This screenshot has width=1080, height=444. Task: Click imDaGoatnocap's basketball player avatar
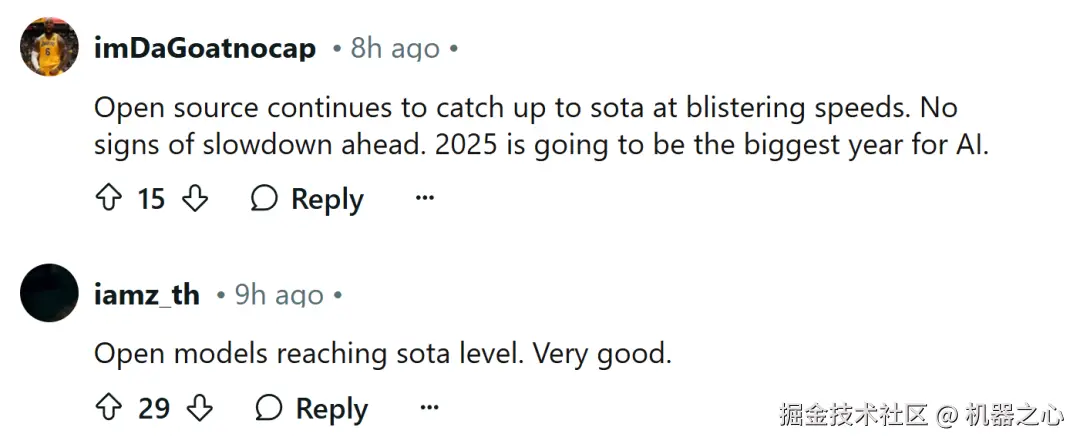pyautogui.click(x=49, y=47)
